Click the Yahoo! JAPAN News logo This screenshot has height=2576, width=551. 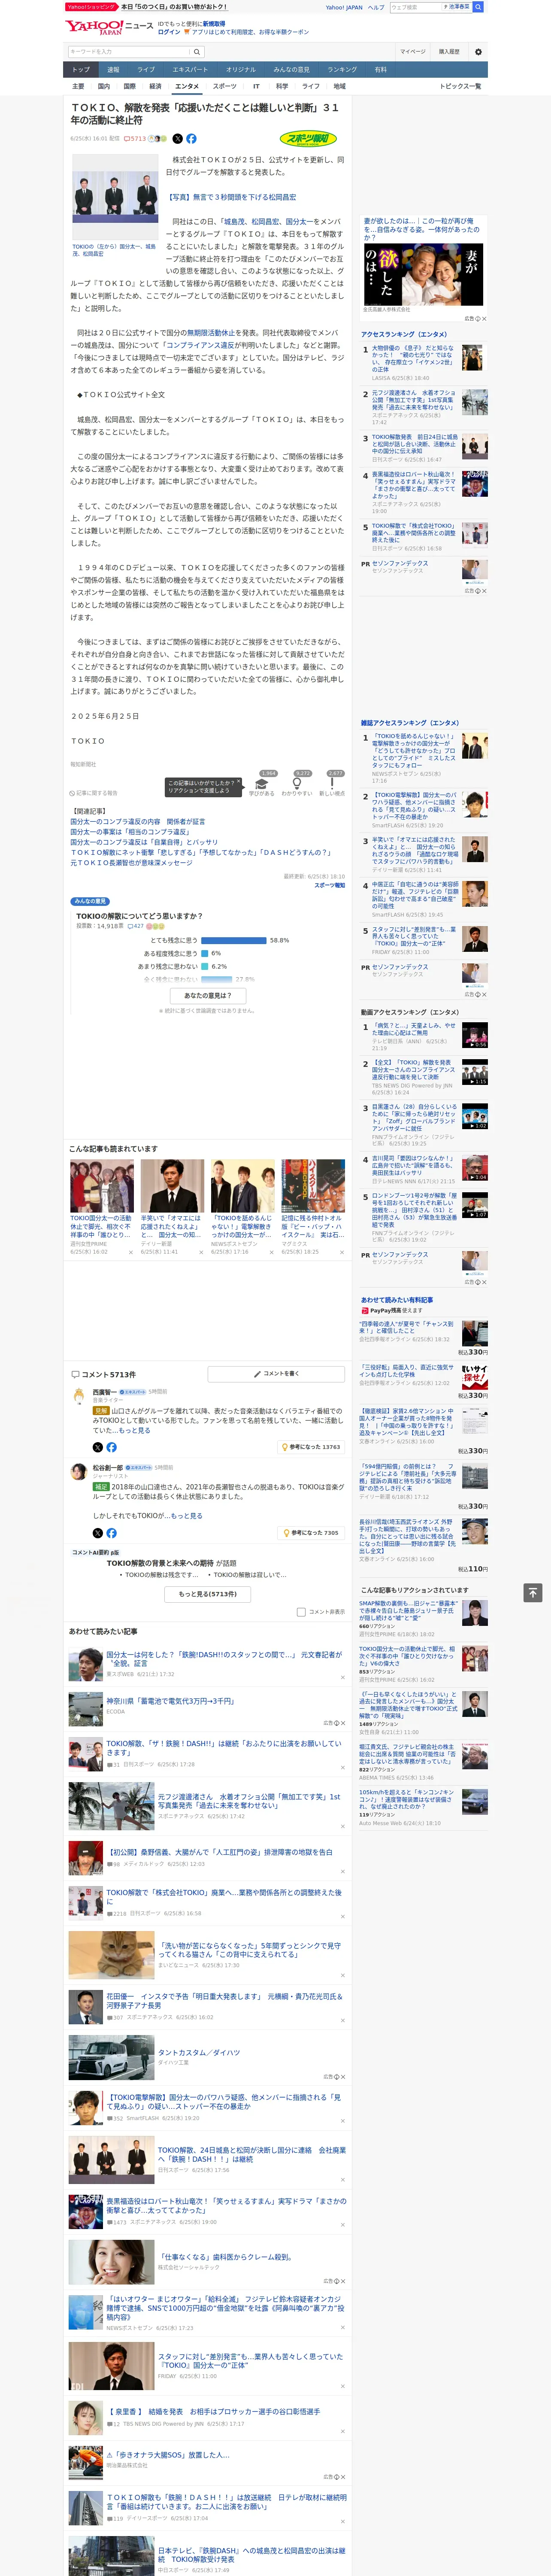[109, 27]
